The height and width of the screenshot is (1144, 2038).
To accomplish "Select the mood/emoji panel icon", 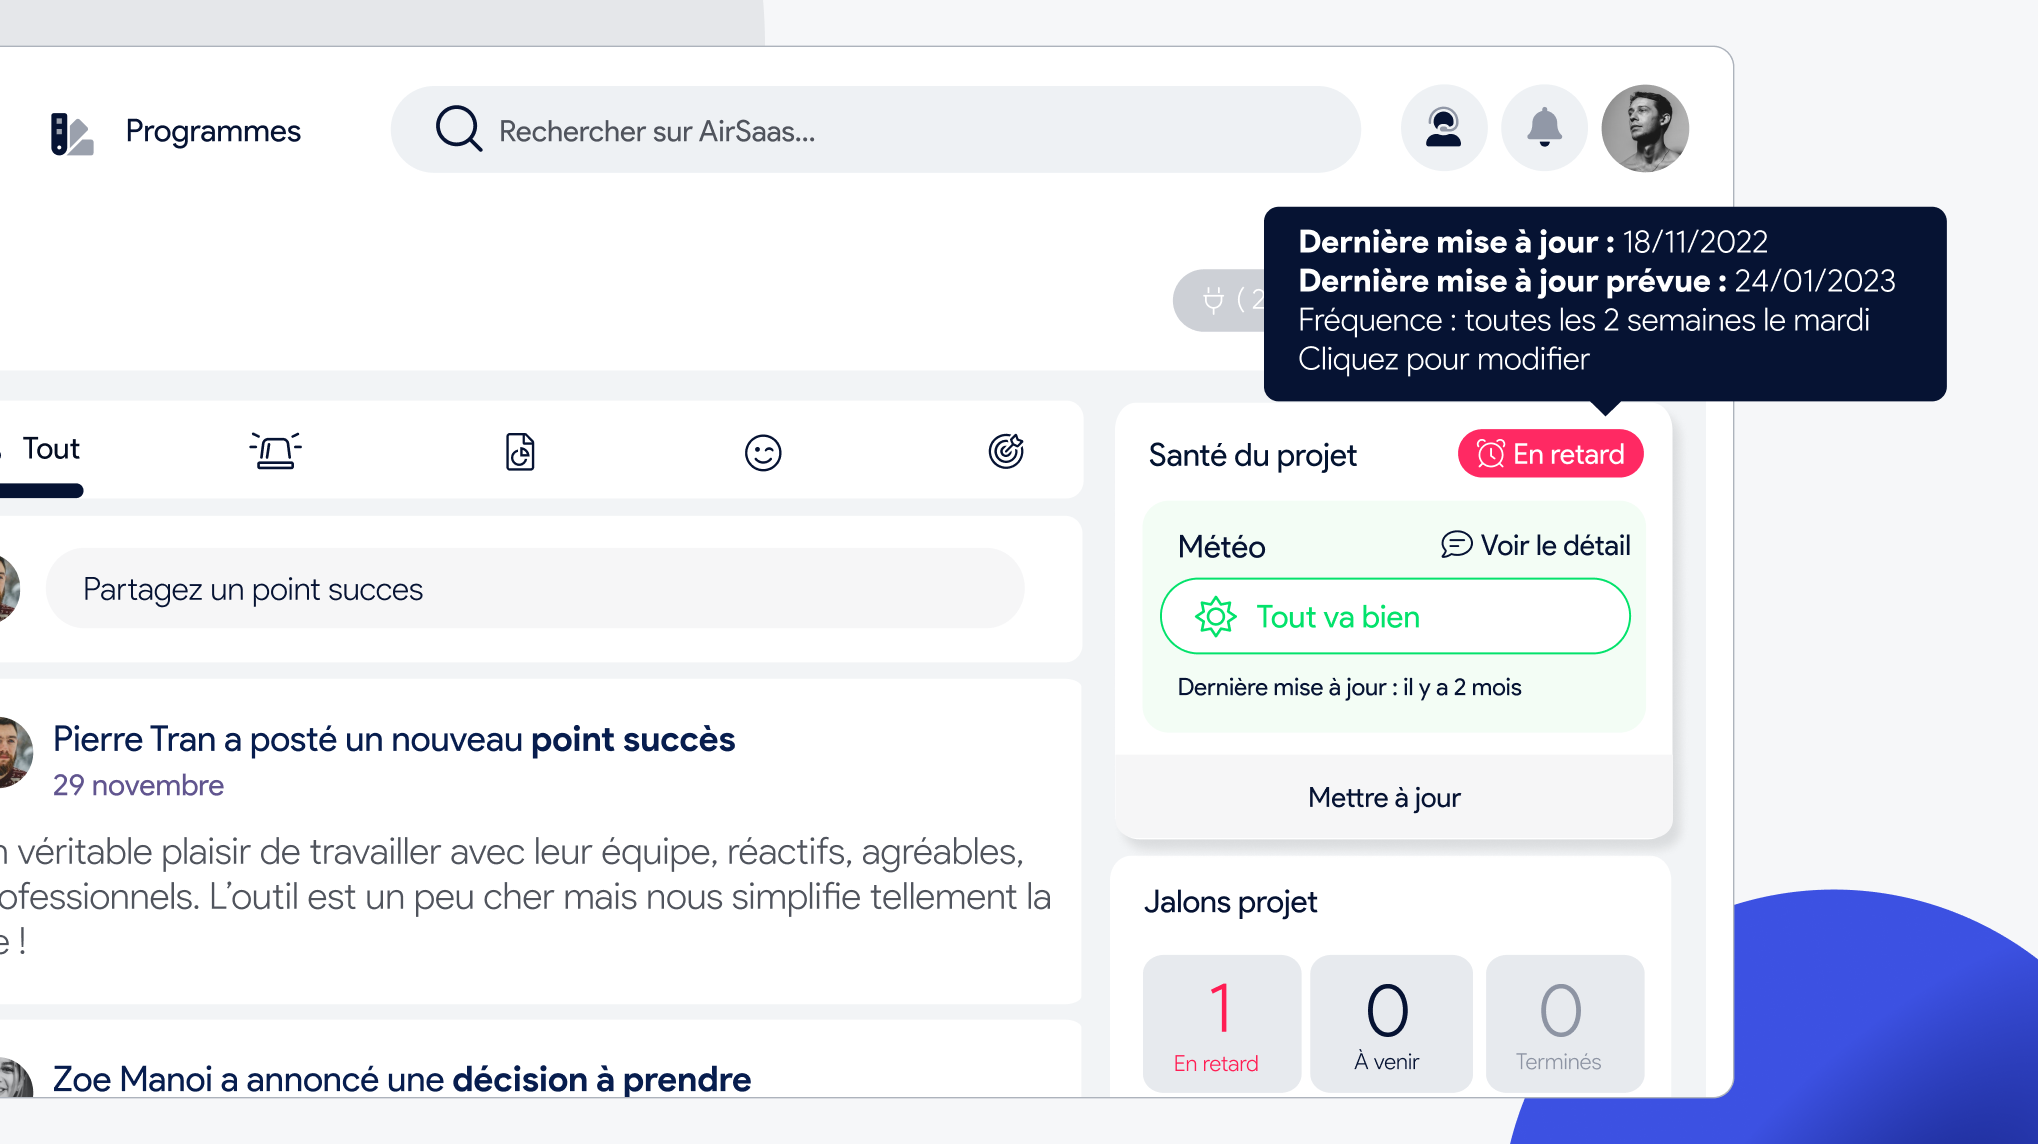I will (x=763, y=452).
